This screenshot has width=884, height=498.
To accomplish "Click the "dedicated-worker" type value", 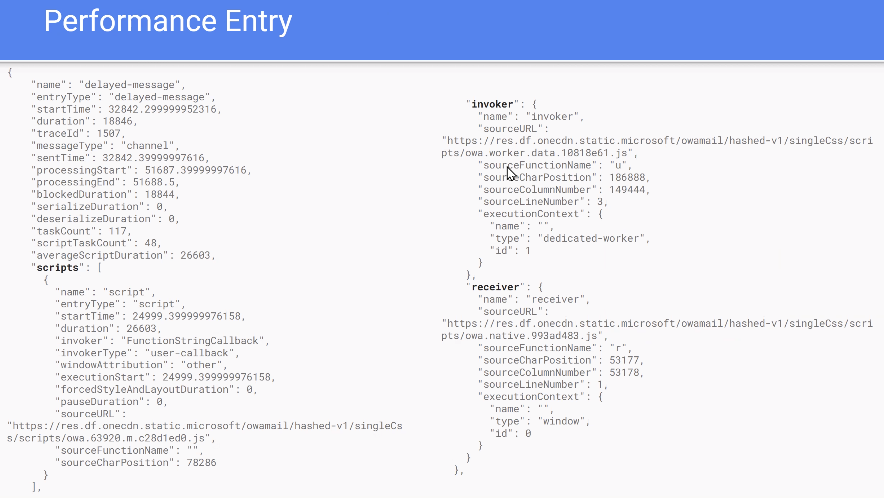I will [x=592, y=238].
